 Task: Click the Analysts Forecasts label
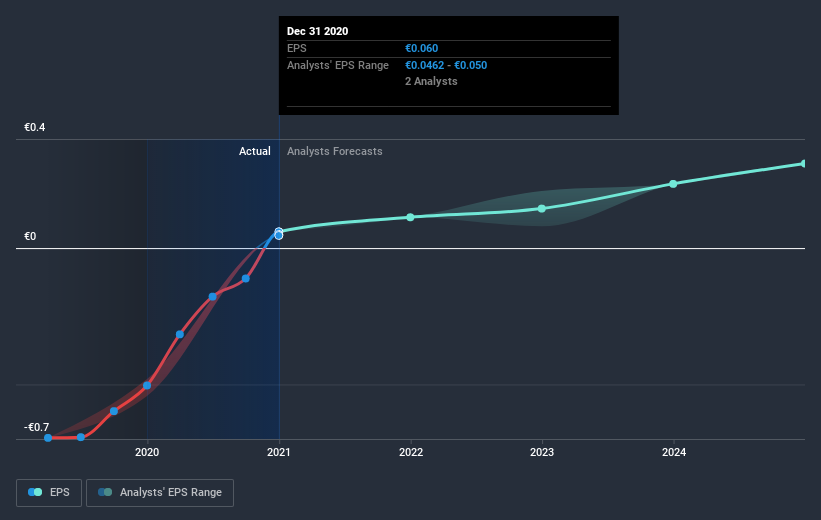(x=335, y=151)
